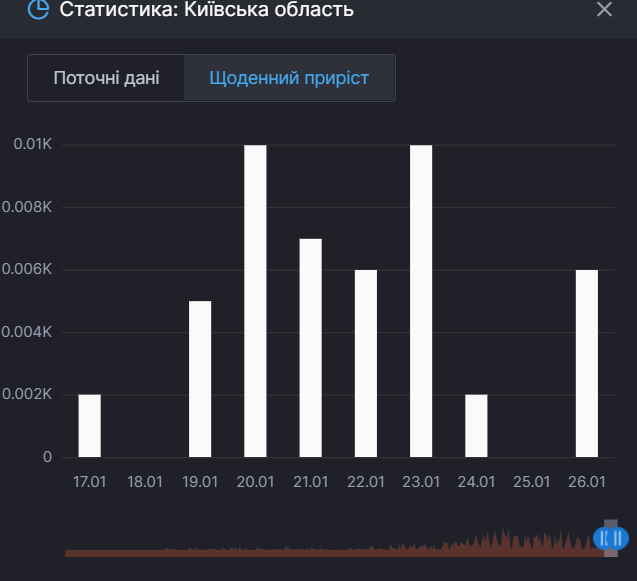Click the 25.01 date axis label

pyautogui.click(x=532, y=482)
